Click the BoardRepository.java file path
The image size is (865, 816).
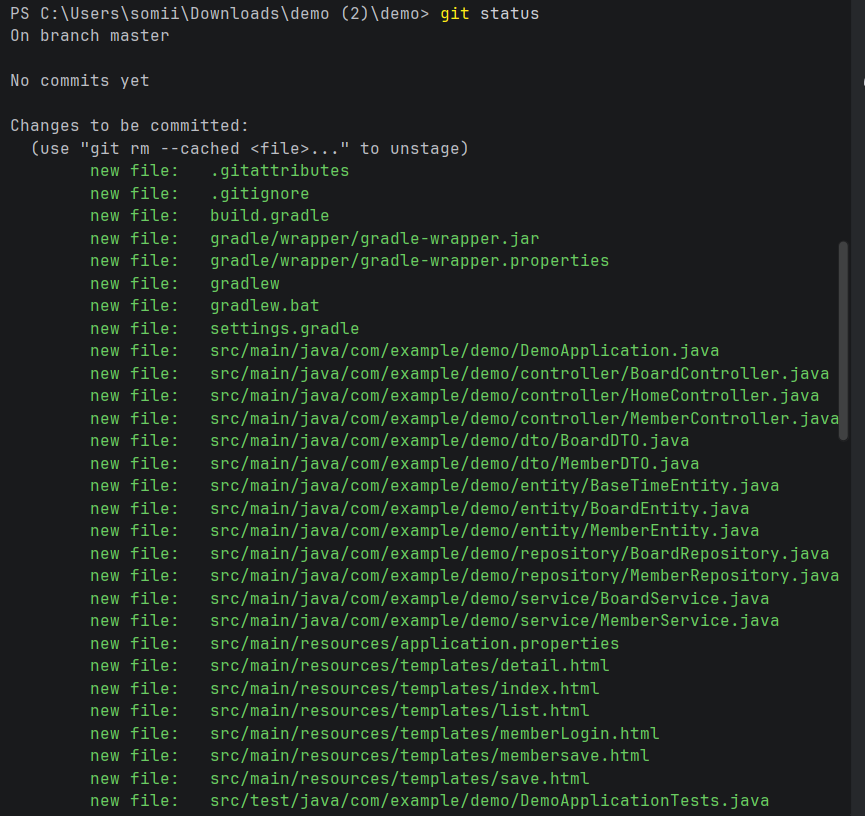[x=519, y=553]
